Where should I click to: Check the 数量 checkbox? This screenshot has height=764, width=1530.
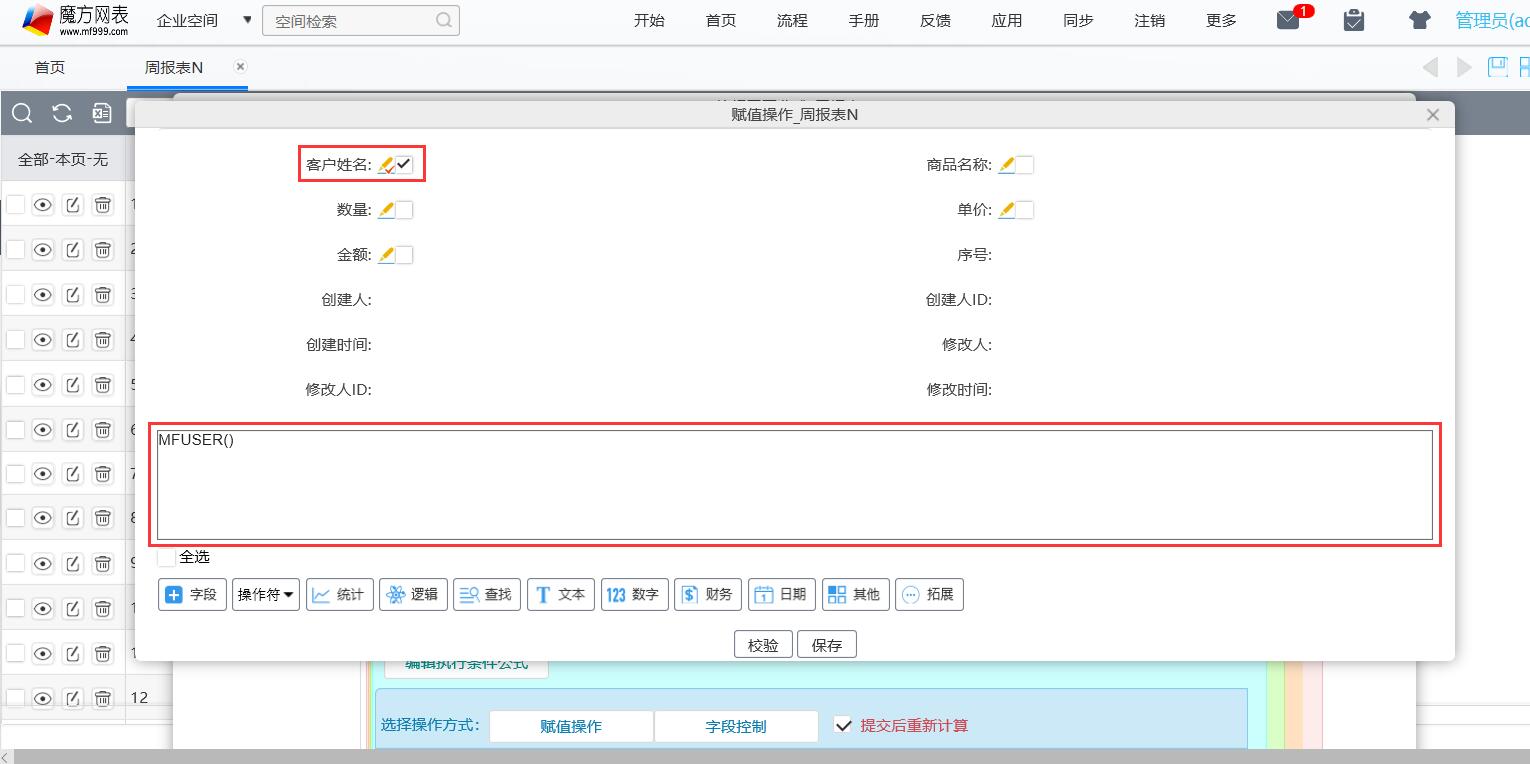[x=404, y=210]
